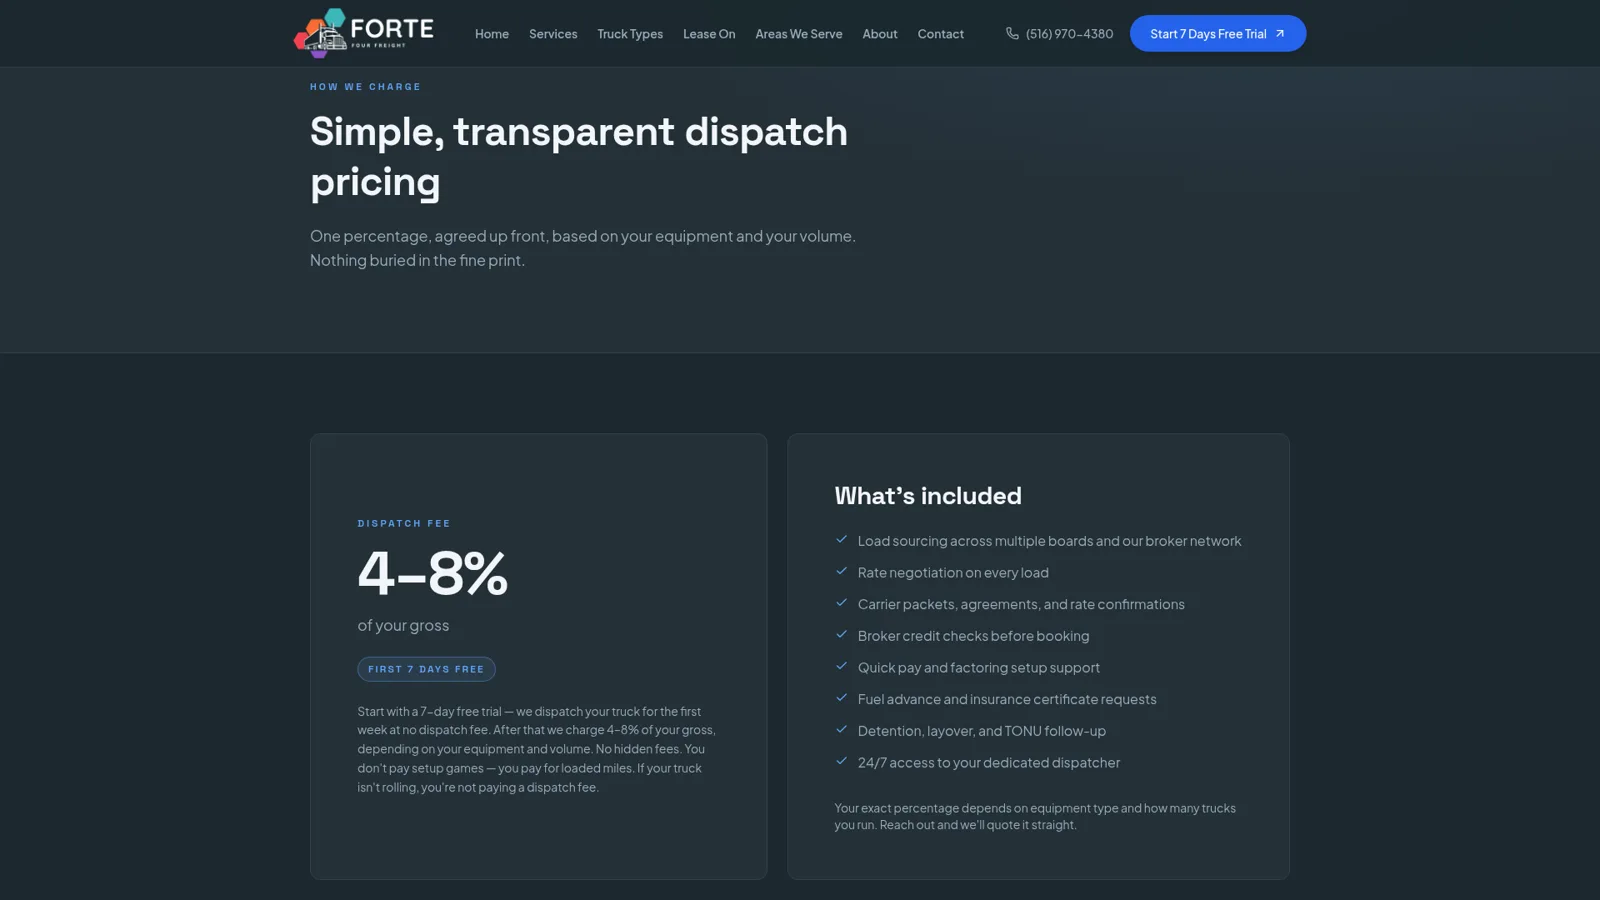Open the Lease On page

click(x=709, y=34)
